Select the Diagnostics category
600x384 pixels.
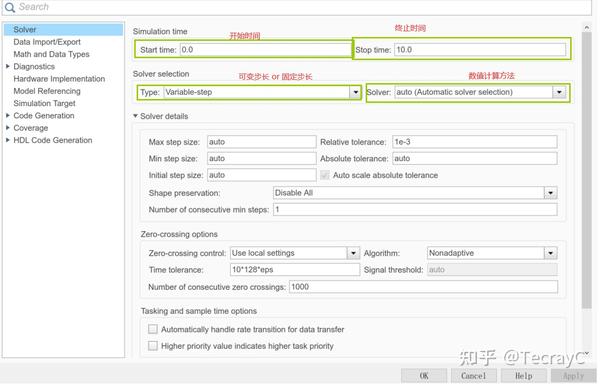[x=34, y=66]
